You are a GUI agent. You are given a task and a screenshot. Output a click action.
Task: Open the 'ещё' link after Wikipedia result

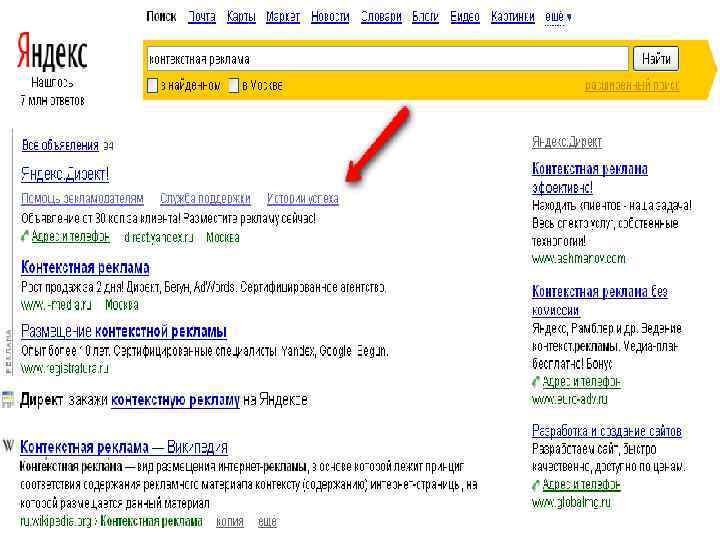point(267,522)
